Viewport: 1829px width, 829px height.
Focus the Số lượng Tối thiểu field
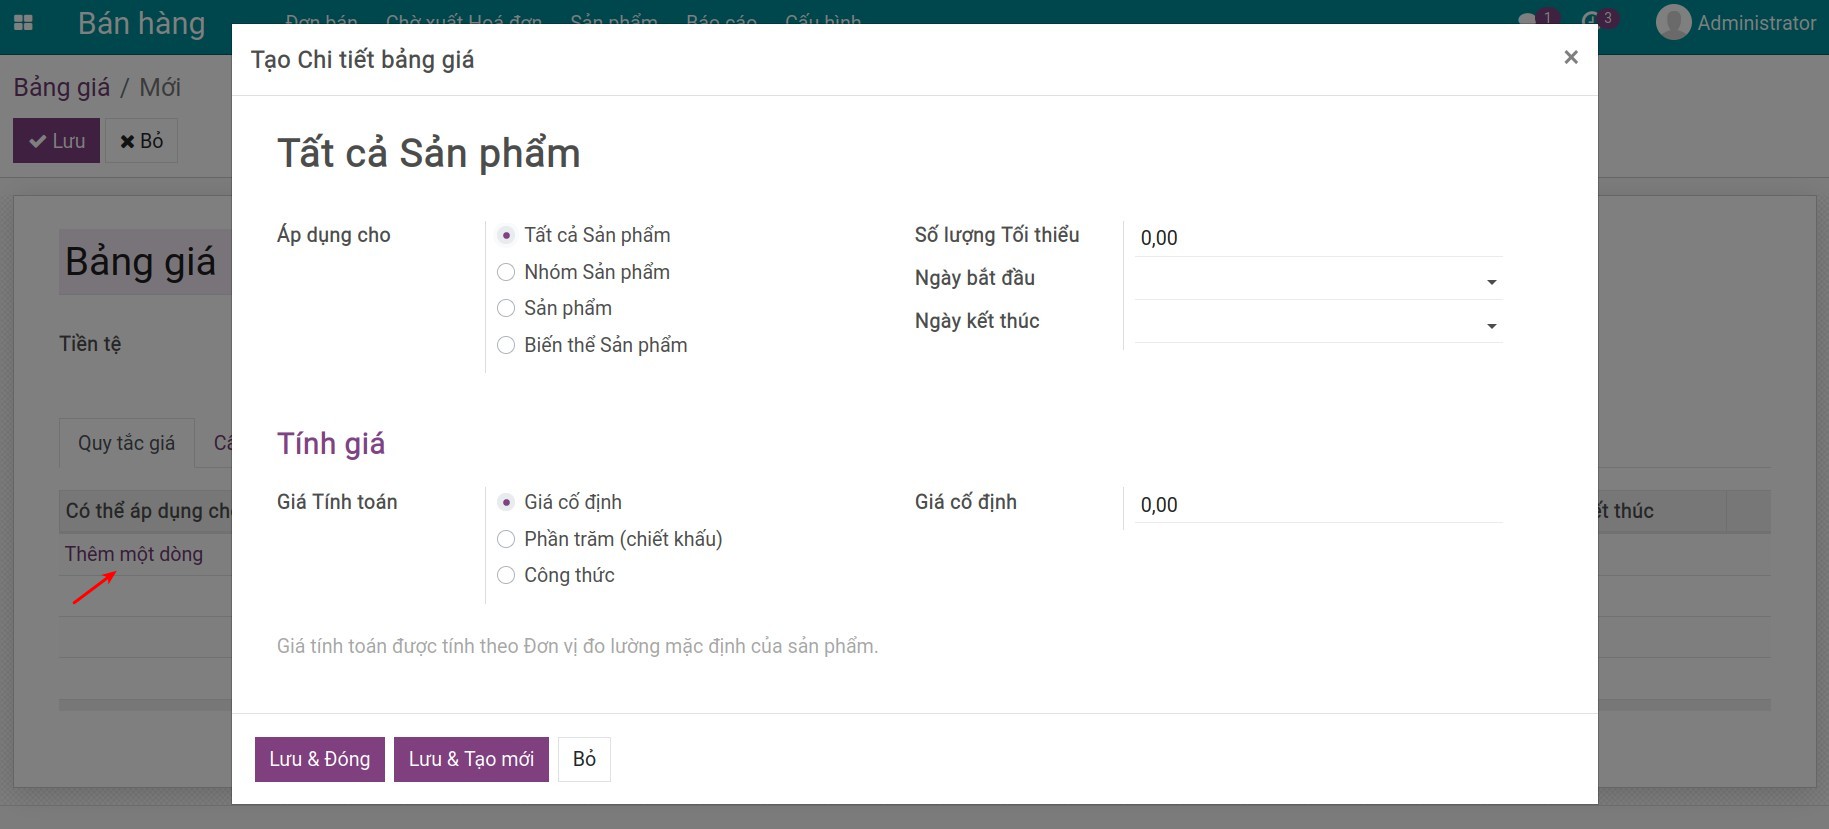1318,238
